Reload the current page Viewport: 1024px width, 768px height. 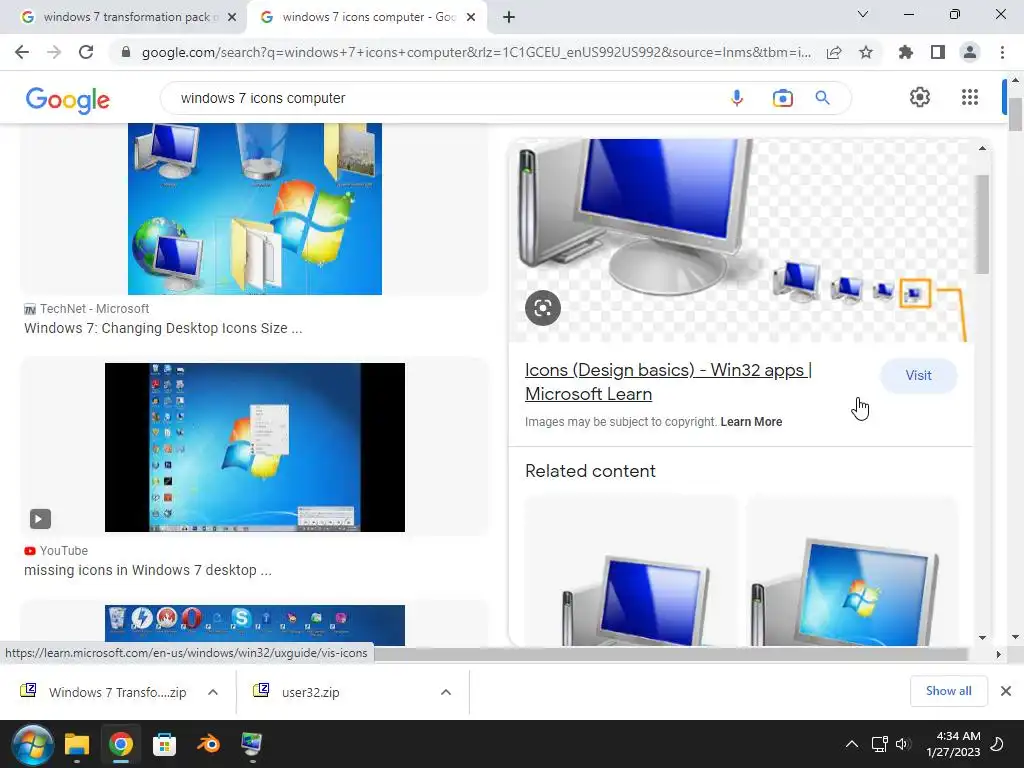(86, 52)
